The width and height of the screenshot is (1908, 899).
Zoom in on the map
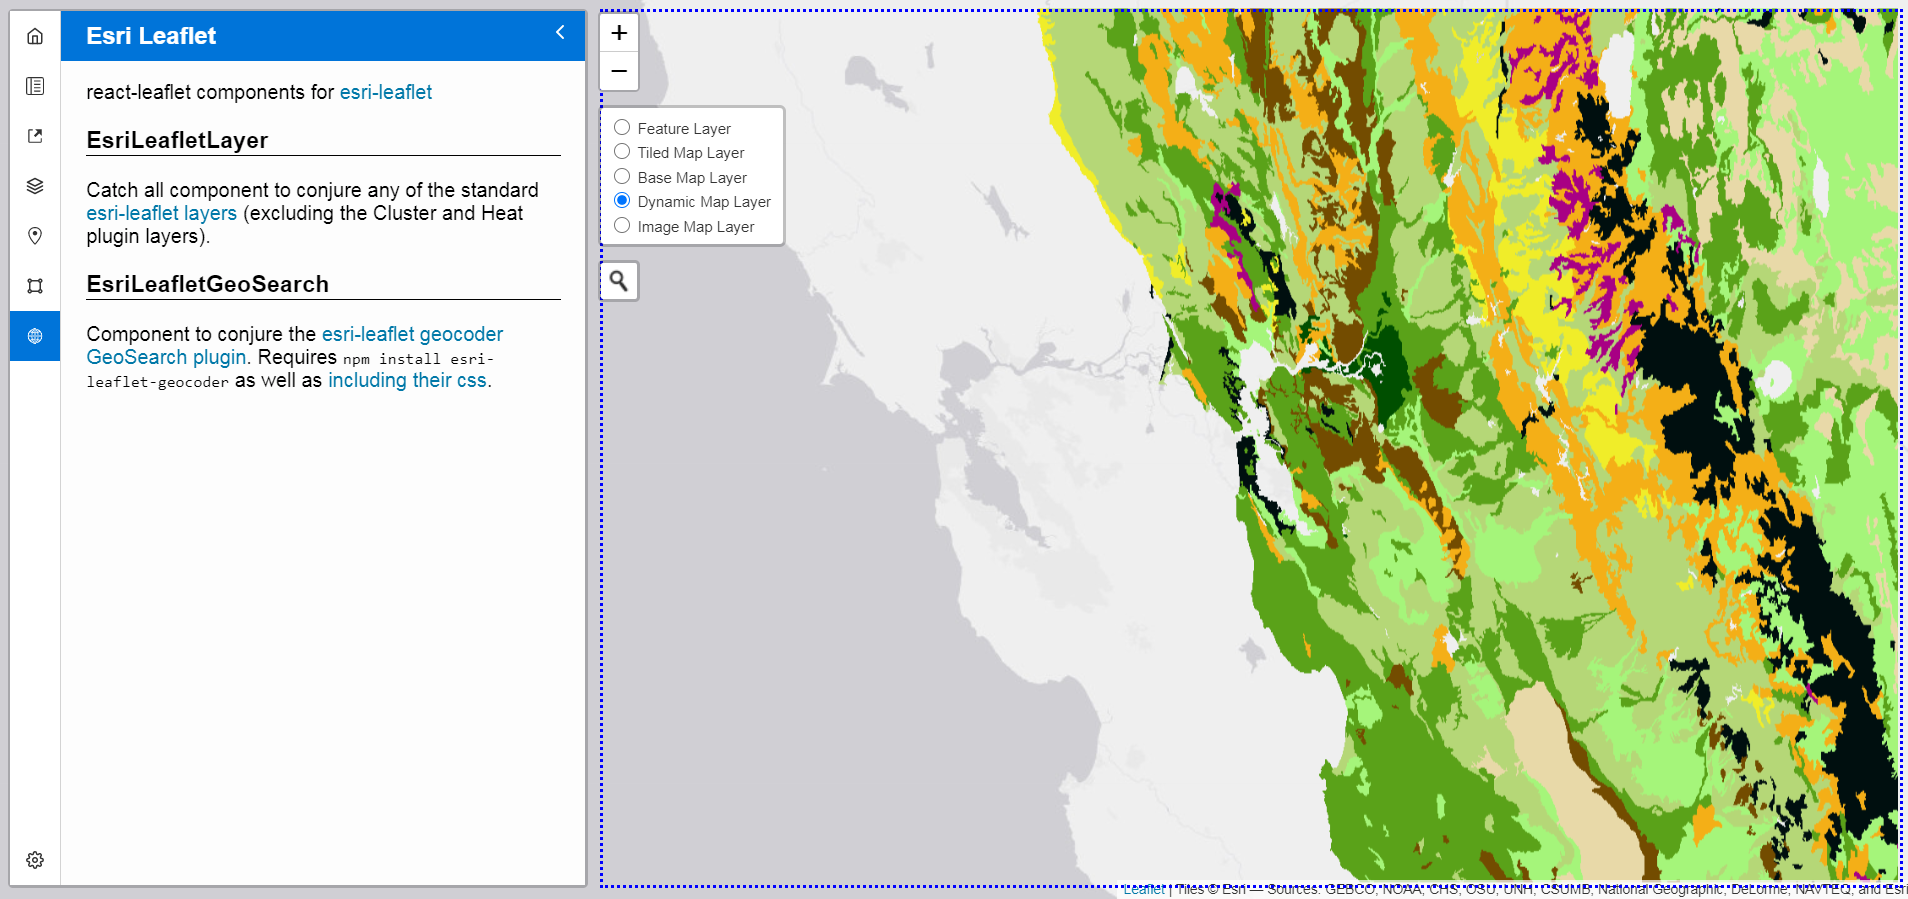(x=619, y=33)
